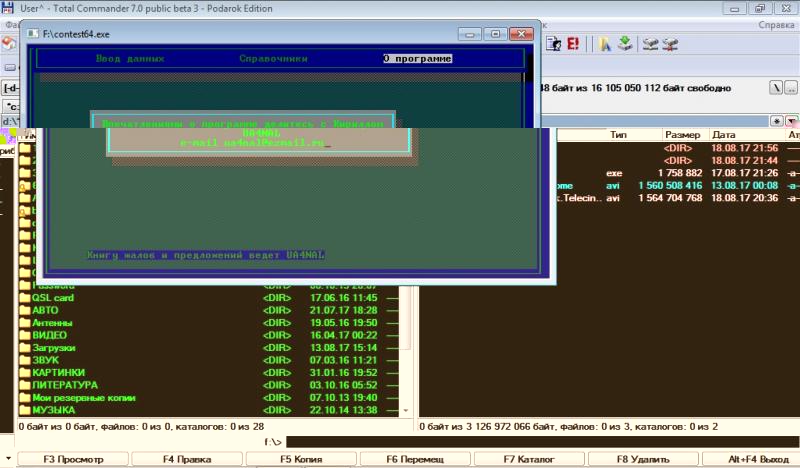Open Справка menu
Viewport: 800px width, 468px height.
pyautogui.click(x=777, y=25)
